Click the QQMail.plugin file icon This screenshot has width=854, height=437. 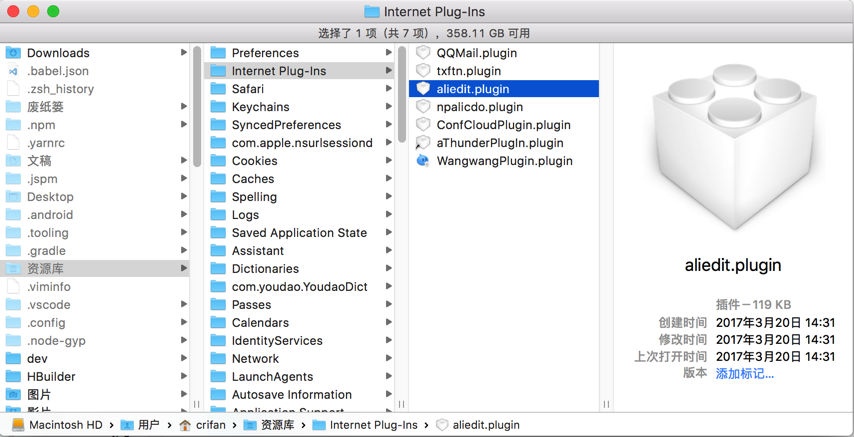tap(423, 53)
